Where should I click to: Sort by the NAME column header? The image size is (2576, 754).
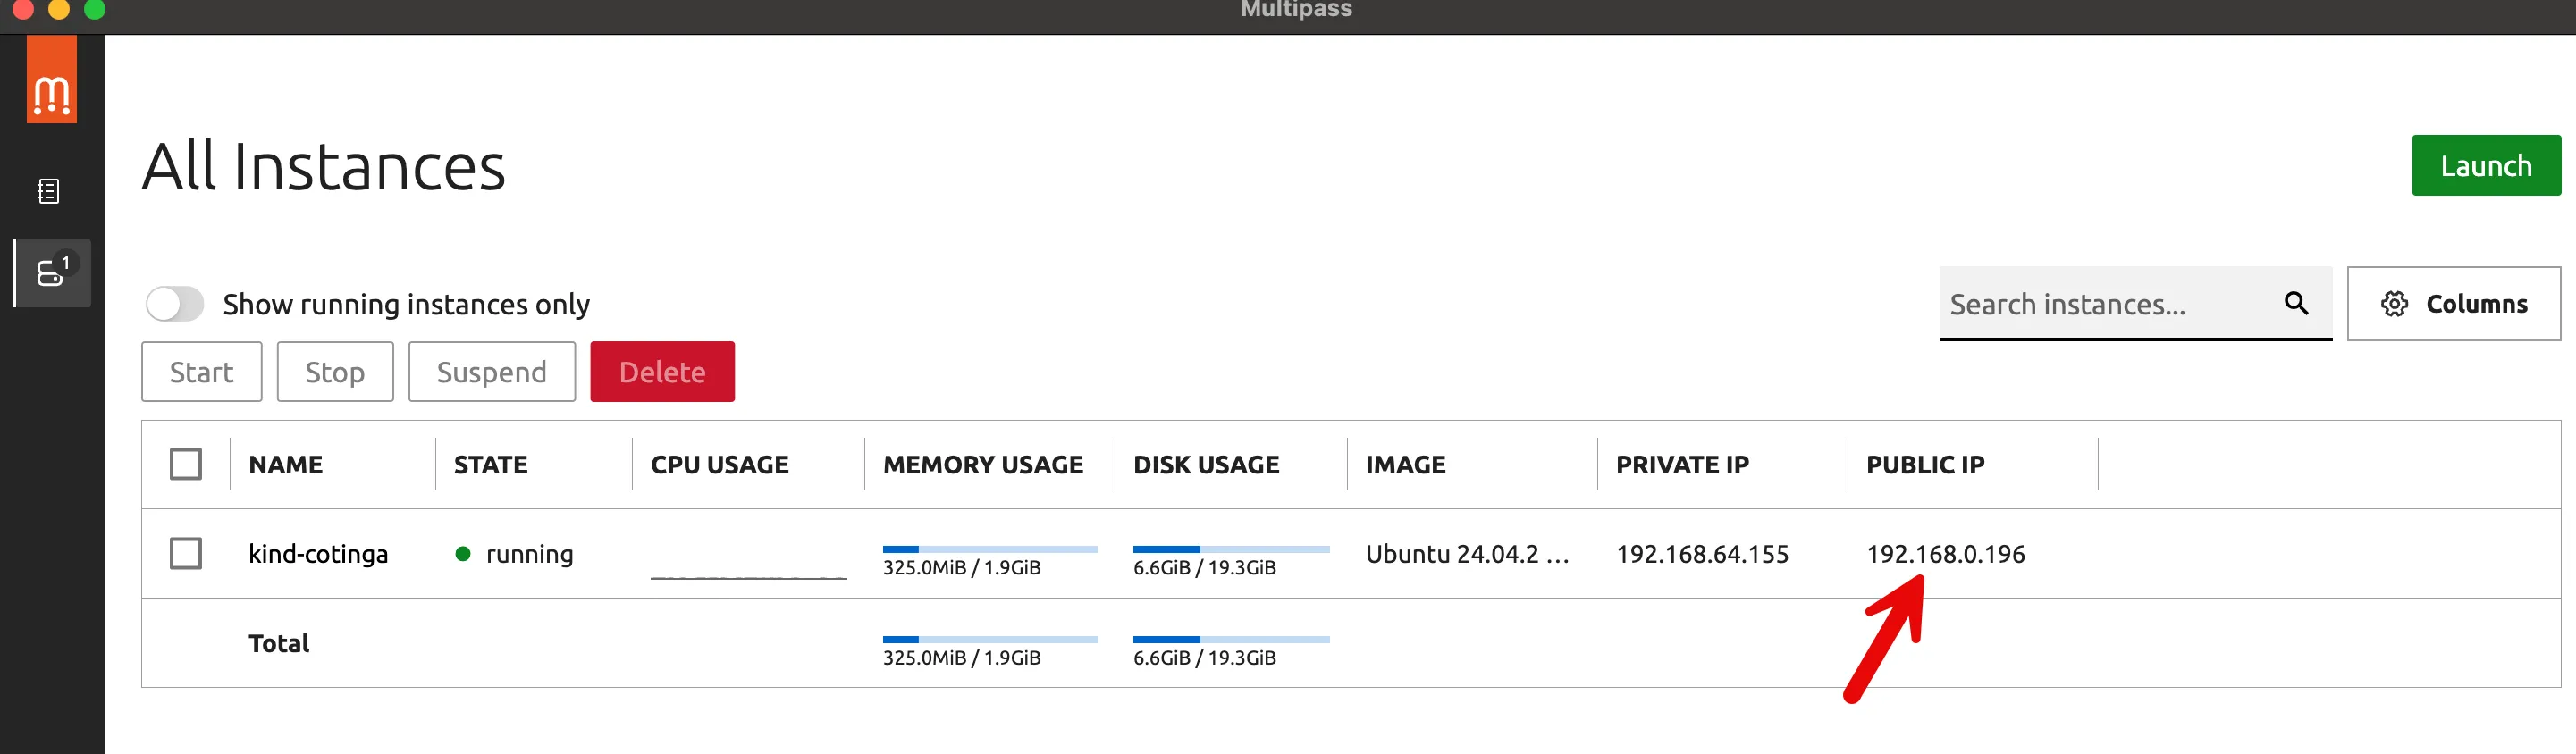pos(286,465)
